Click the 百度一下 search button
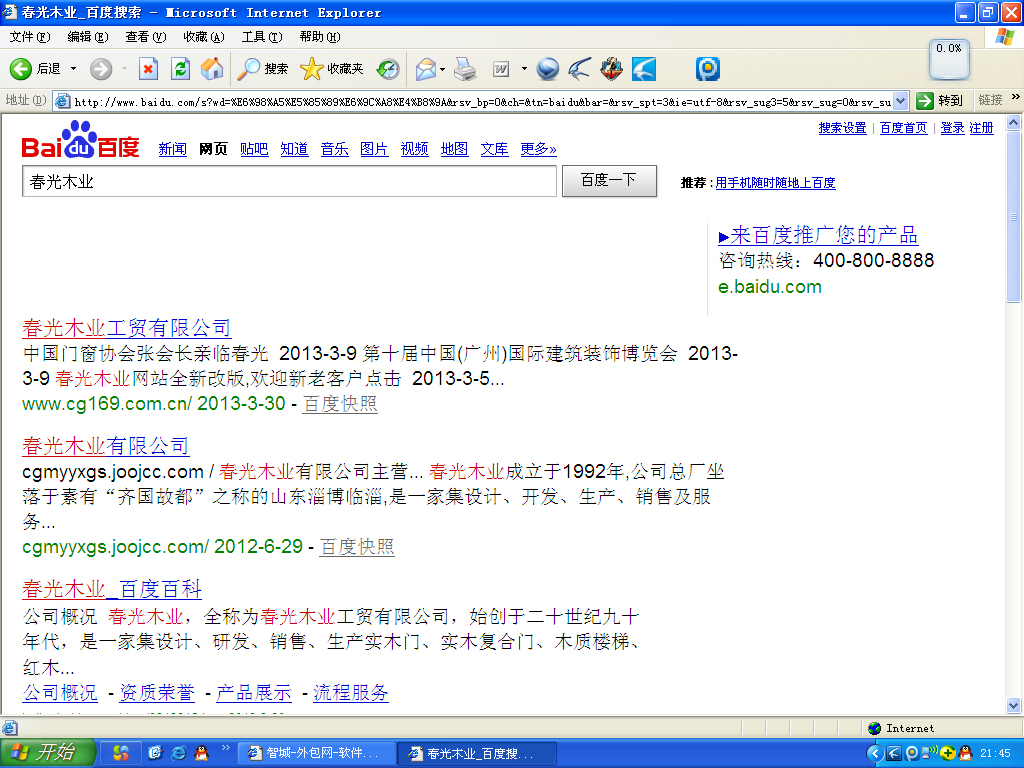Image resolution: width=1024 pixels, height=768 pixels. coord(609,180)
